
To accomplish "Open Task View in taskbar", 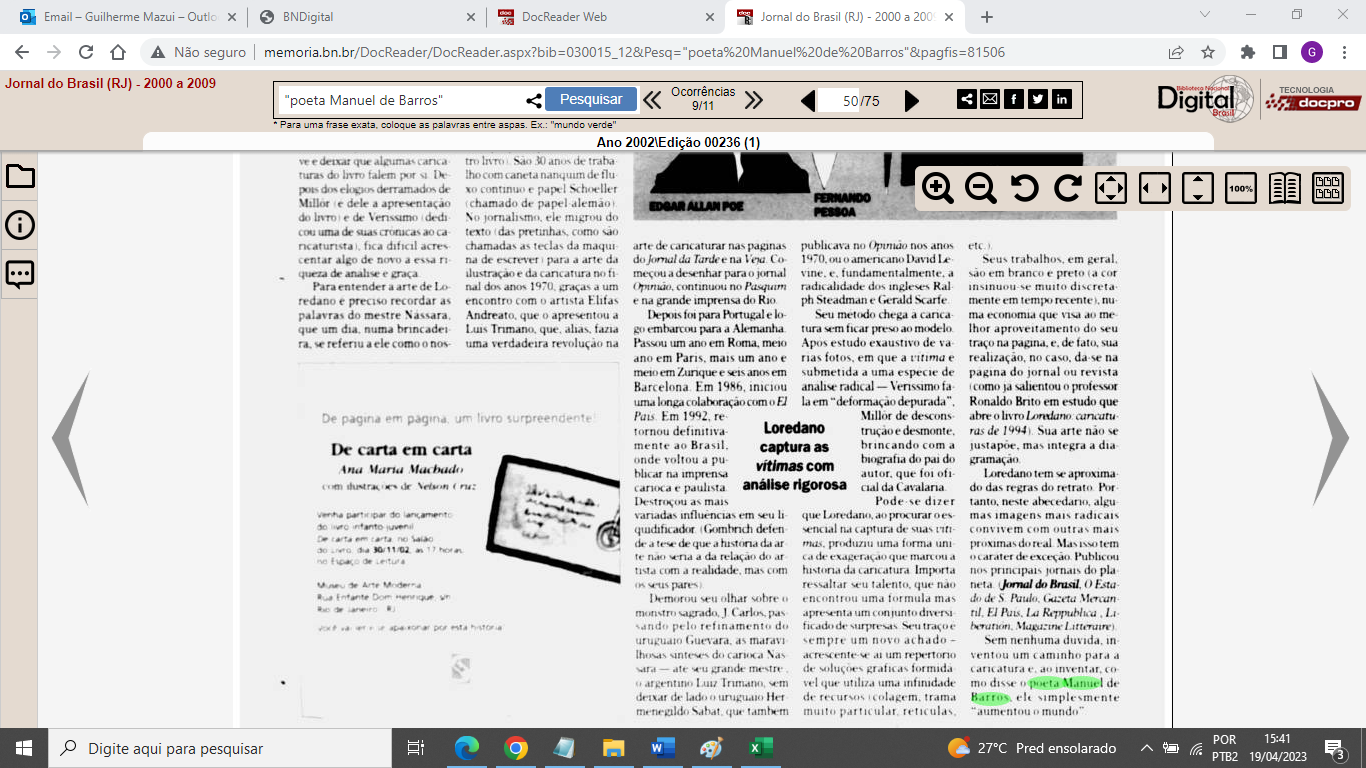I will (x=417, y=748).
